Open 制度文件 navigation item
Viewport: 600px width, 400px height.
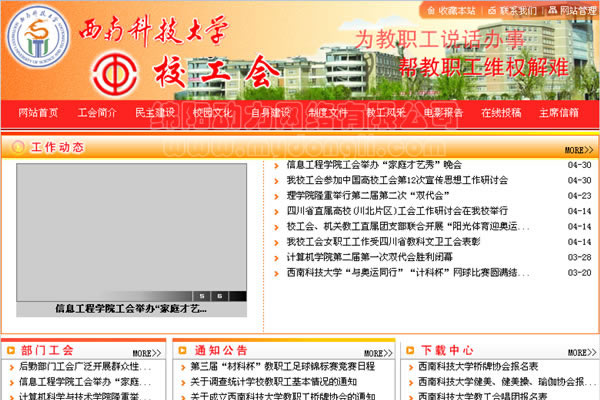328,113
